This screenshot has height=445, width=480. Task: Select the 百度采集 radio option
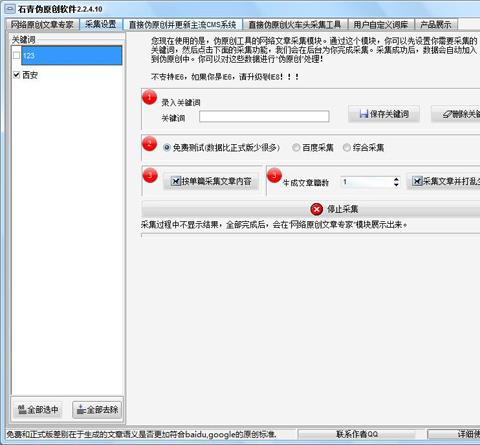[296, 147]
